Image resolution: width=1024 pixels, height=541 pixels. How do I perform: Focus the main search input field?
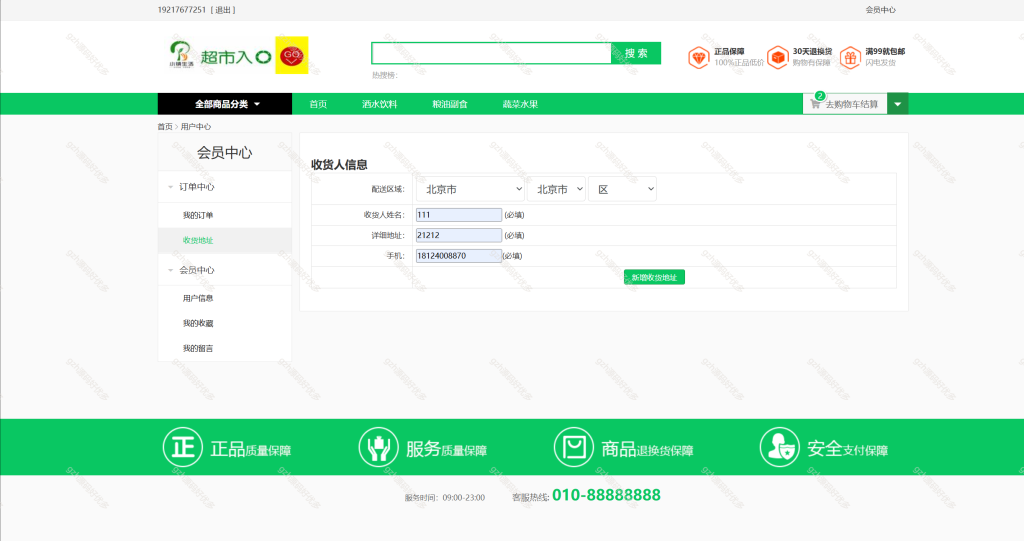[x=491, y=54]
